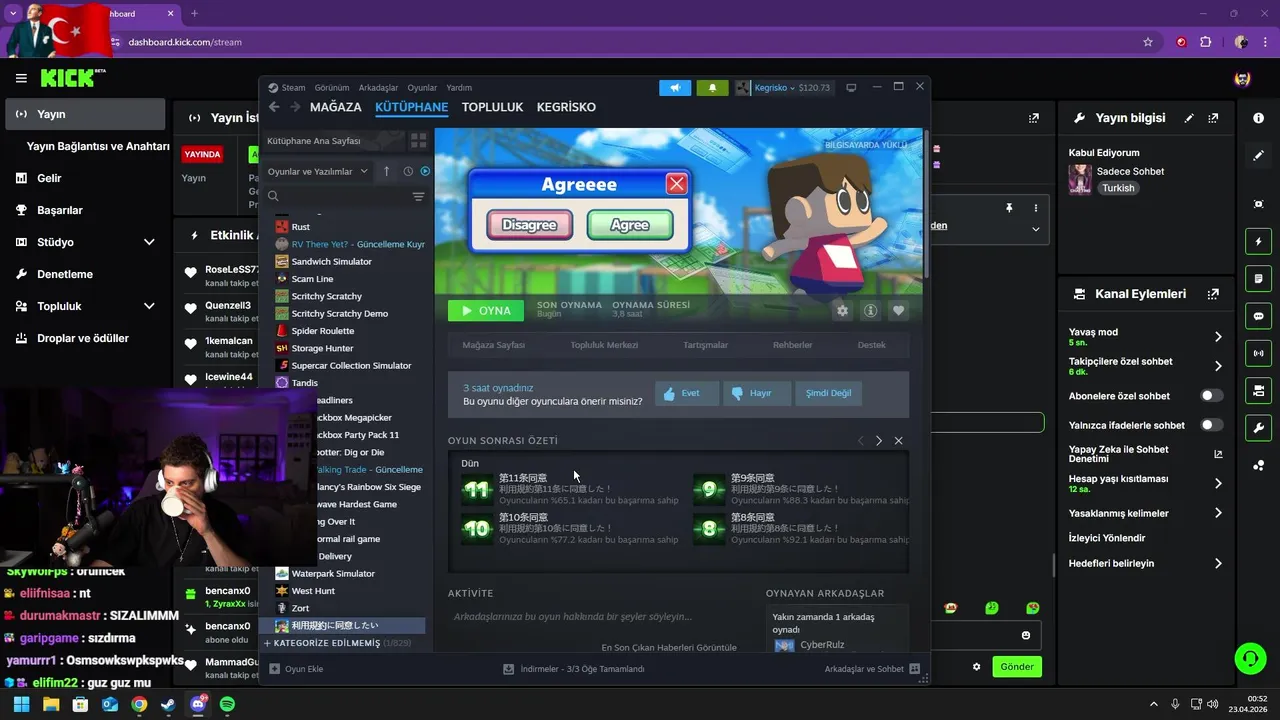Viewport: 1280px width, 720px height.
Task: Select Waterpark Simulator in library
Action: [x=333, y=574]
